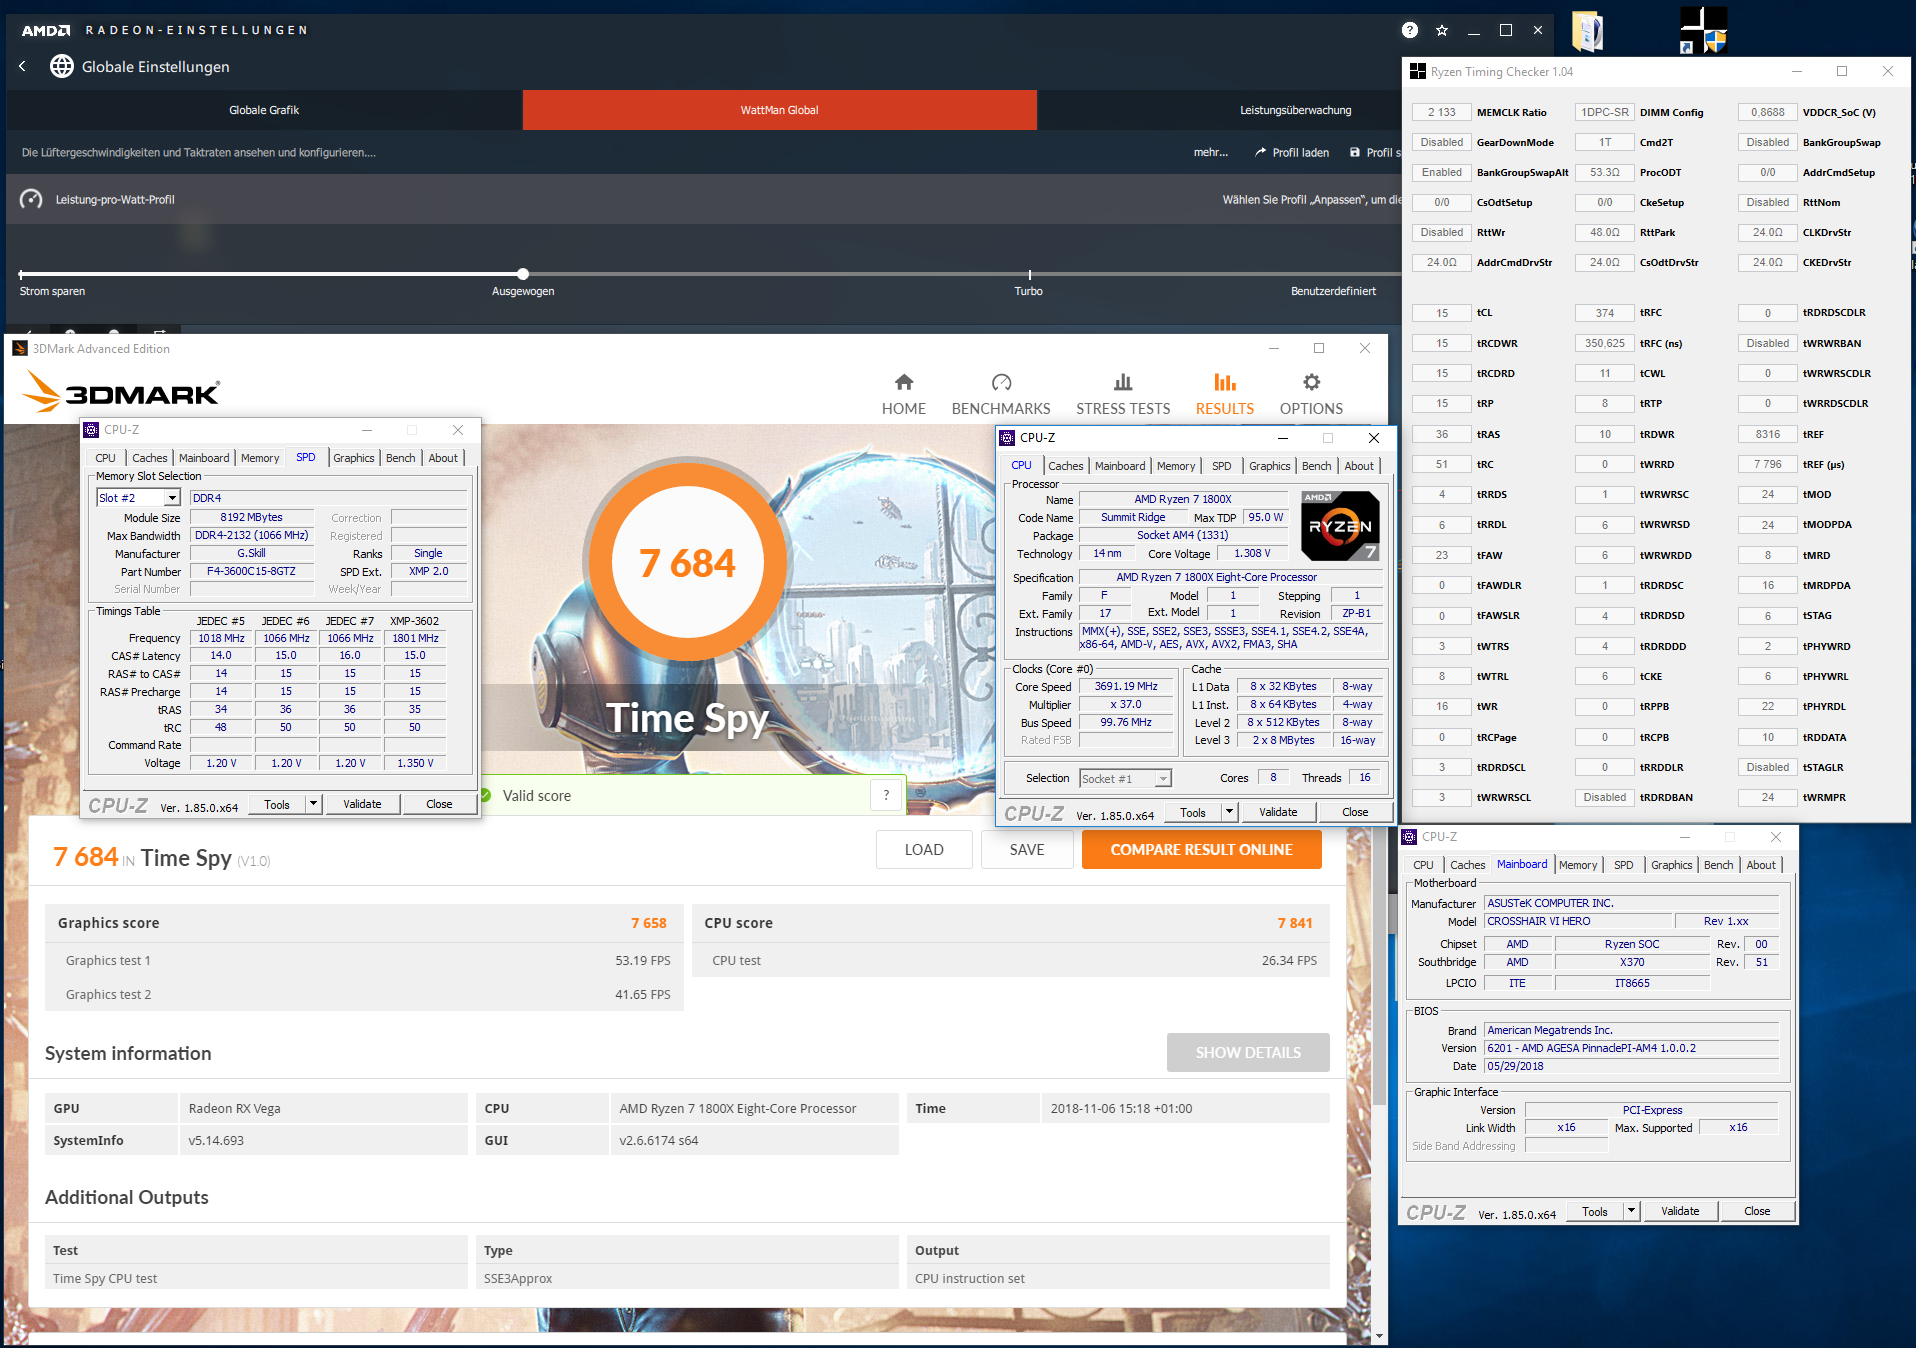Open Tools dropdown arrow in CPU-Z SPD window
This screenshot has height=1348, width=1916.
click(x=313, y=804)
